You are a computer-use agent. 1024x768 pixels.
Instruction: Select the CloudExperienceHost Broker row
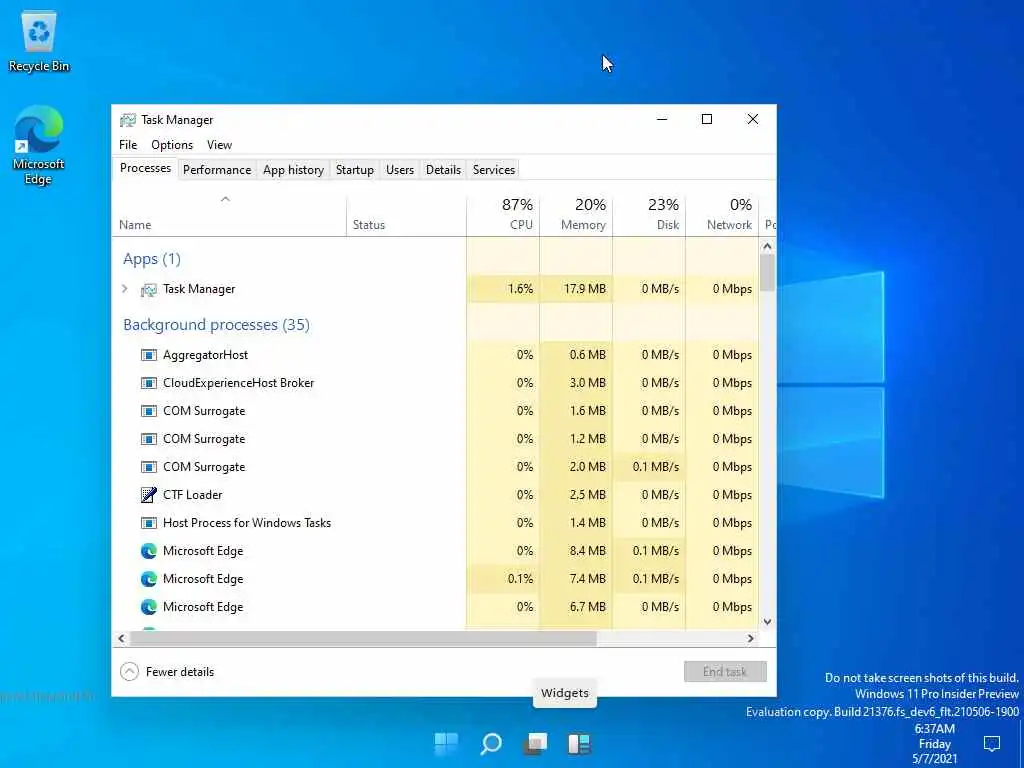[x=436, y=383]
